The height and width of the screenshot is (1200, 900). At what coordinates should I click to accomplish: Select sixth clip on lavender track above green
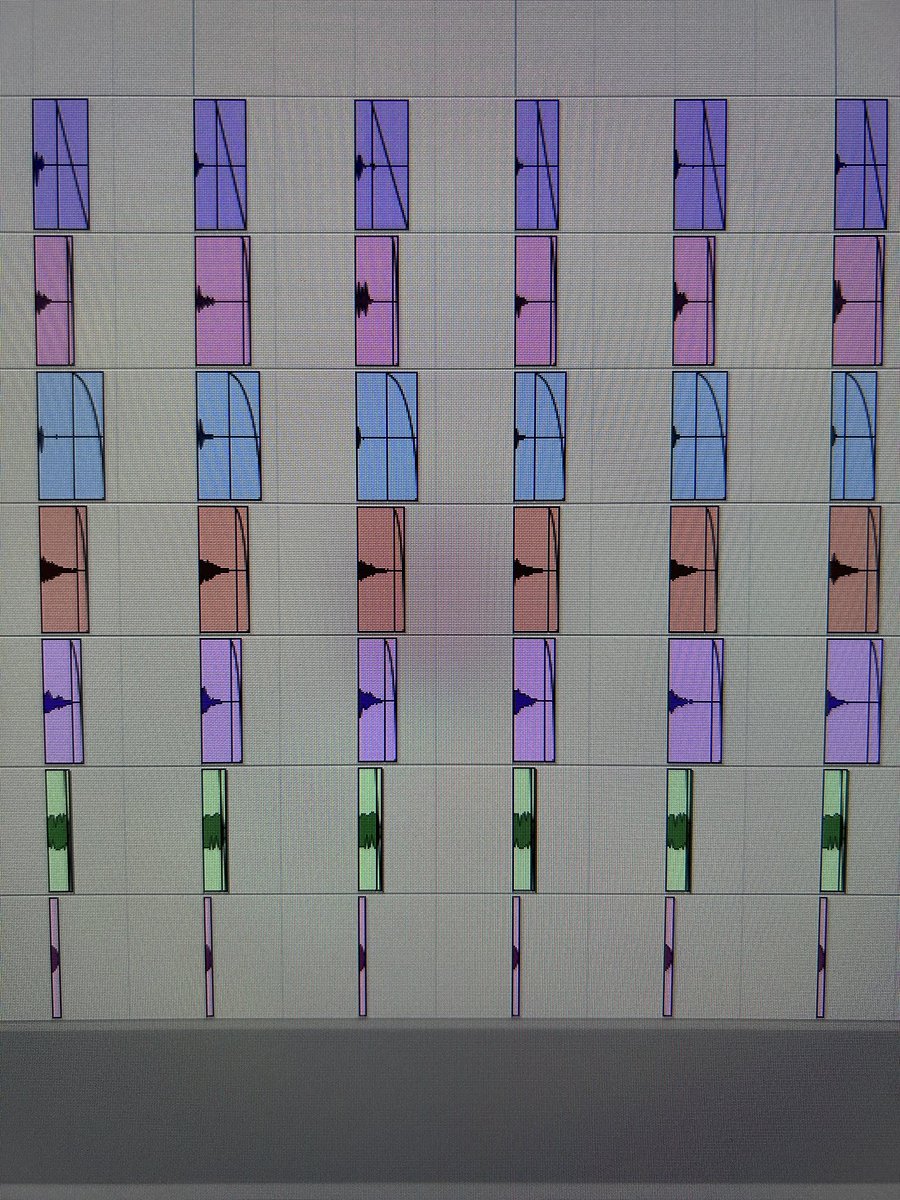[x=854, y=702]
